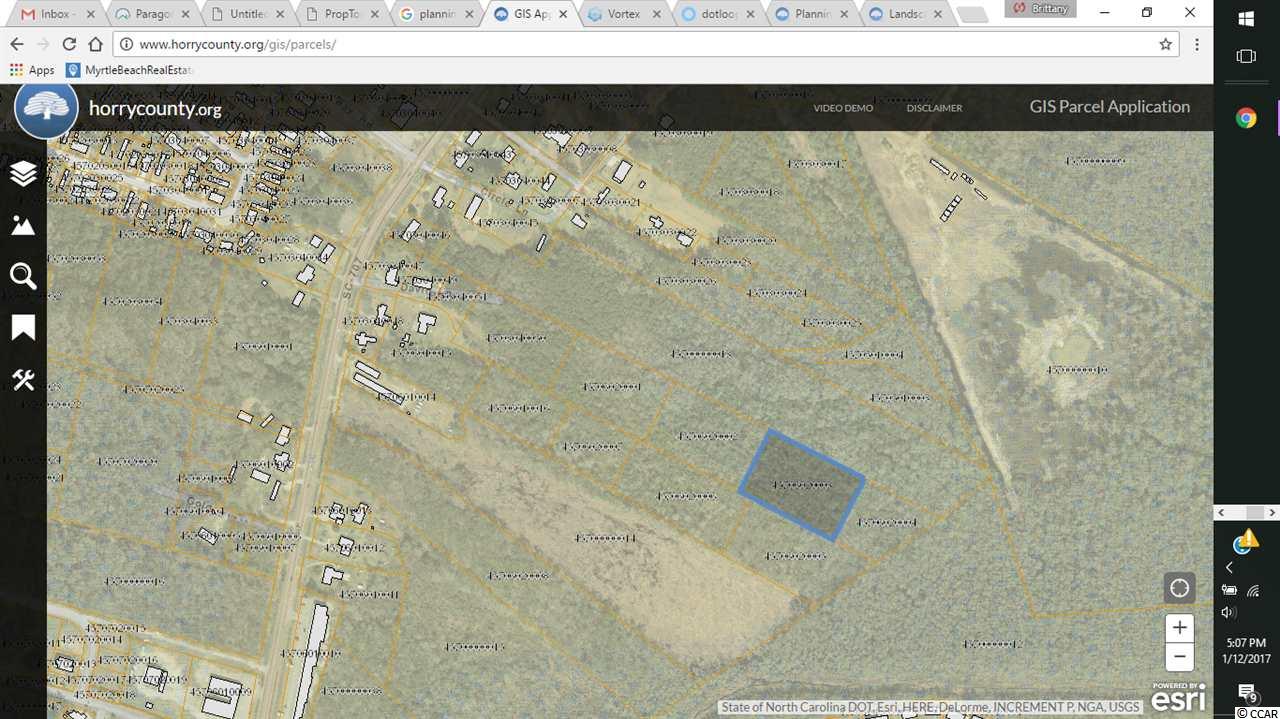The image size is (1280, 719).
Task: Bookmark this page with the star icon
Action: point(1165,45)
